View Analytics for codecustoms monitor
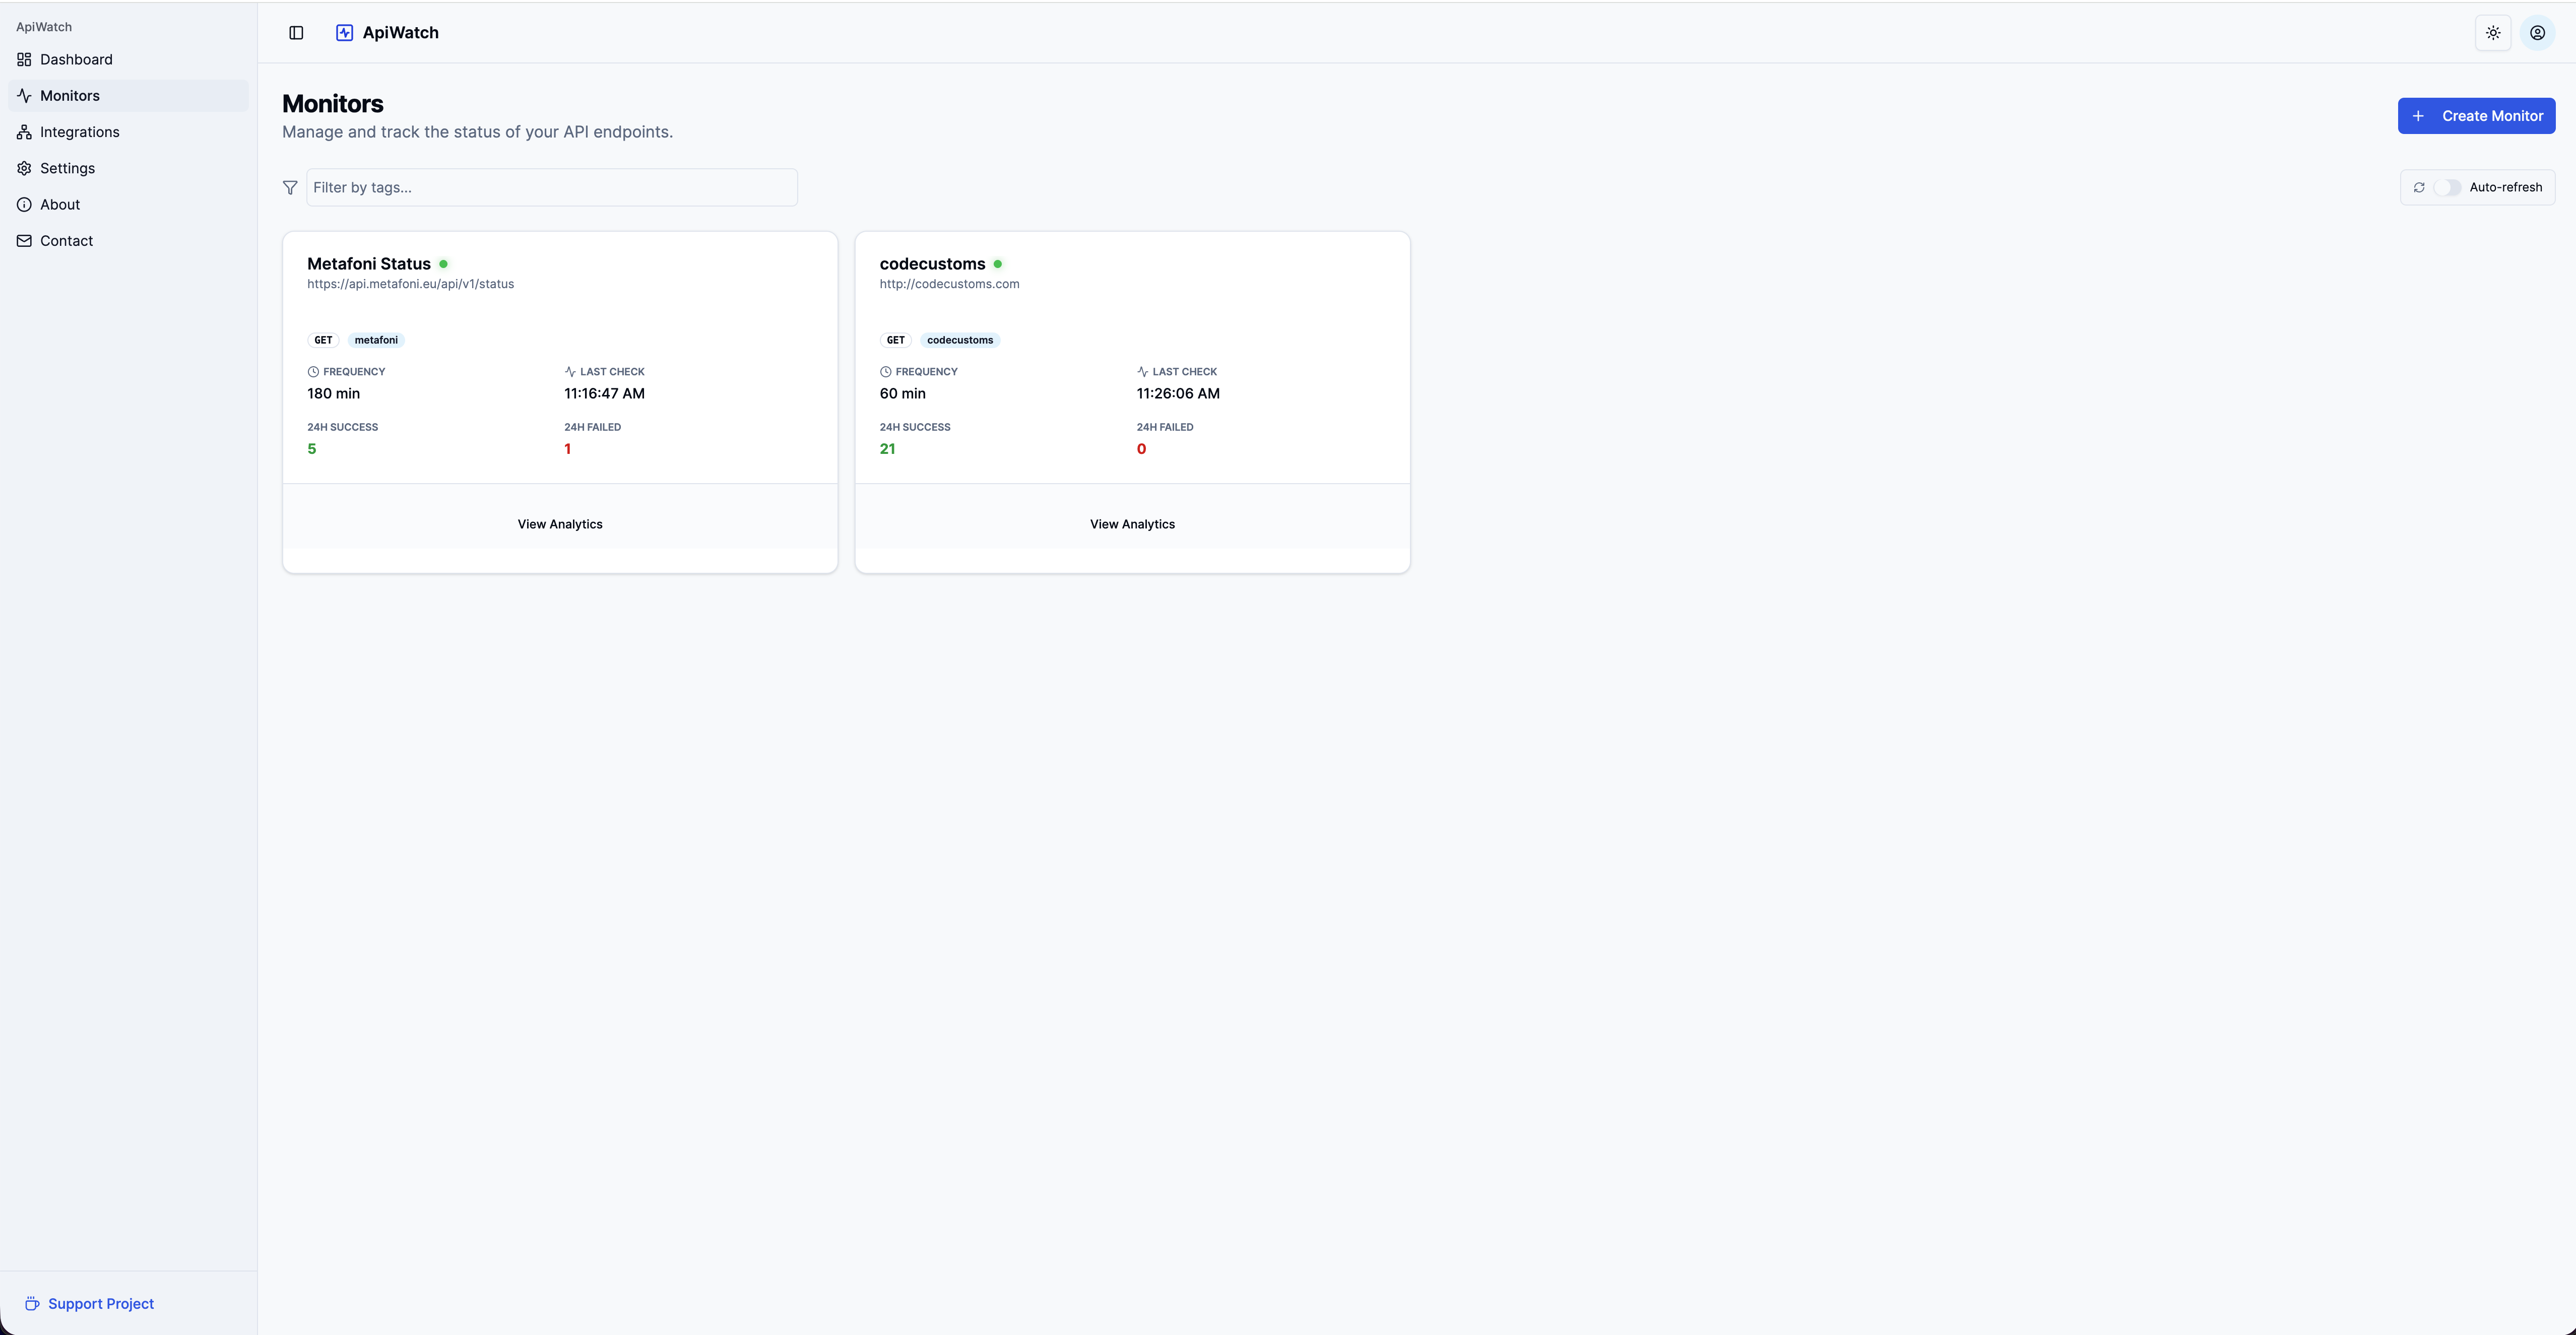The image size is (2576, 1335). pos(1132,524)
